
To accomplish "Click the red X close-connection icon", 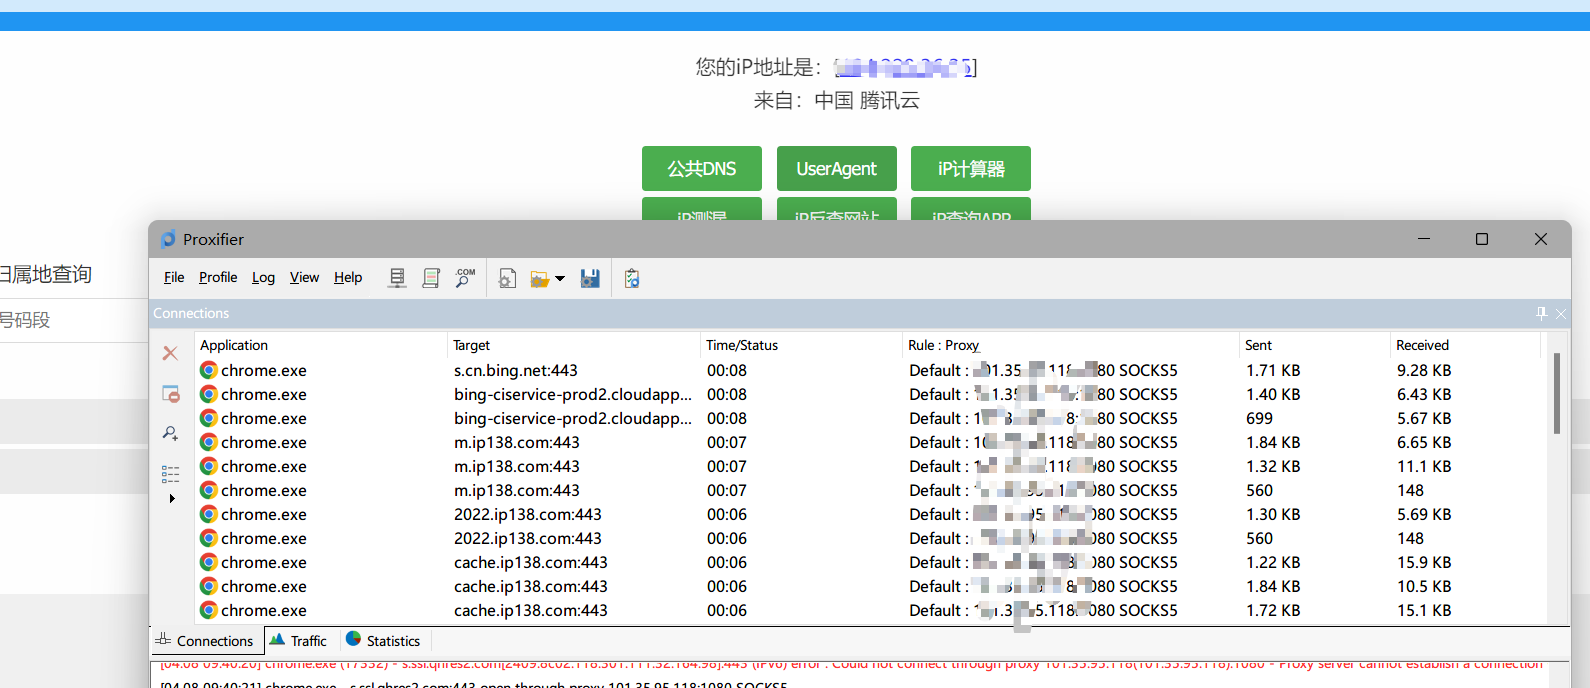I will [170, 353].
